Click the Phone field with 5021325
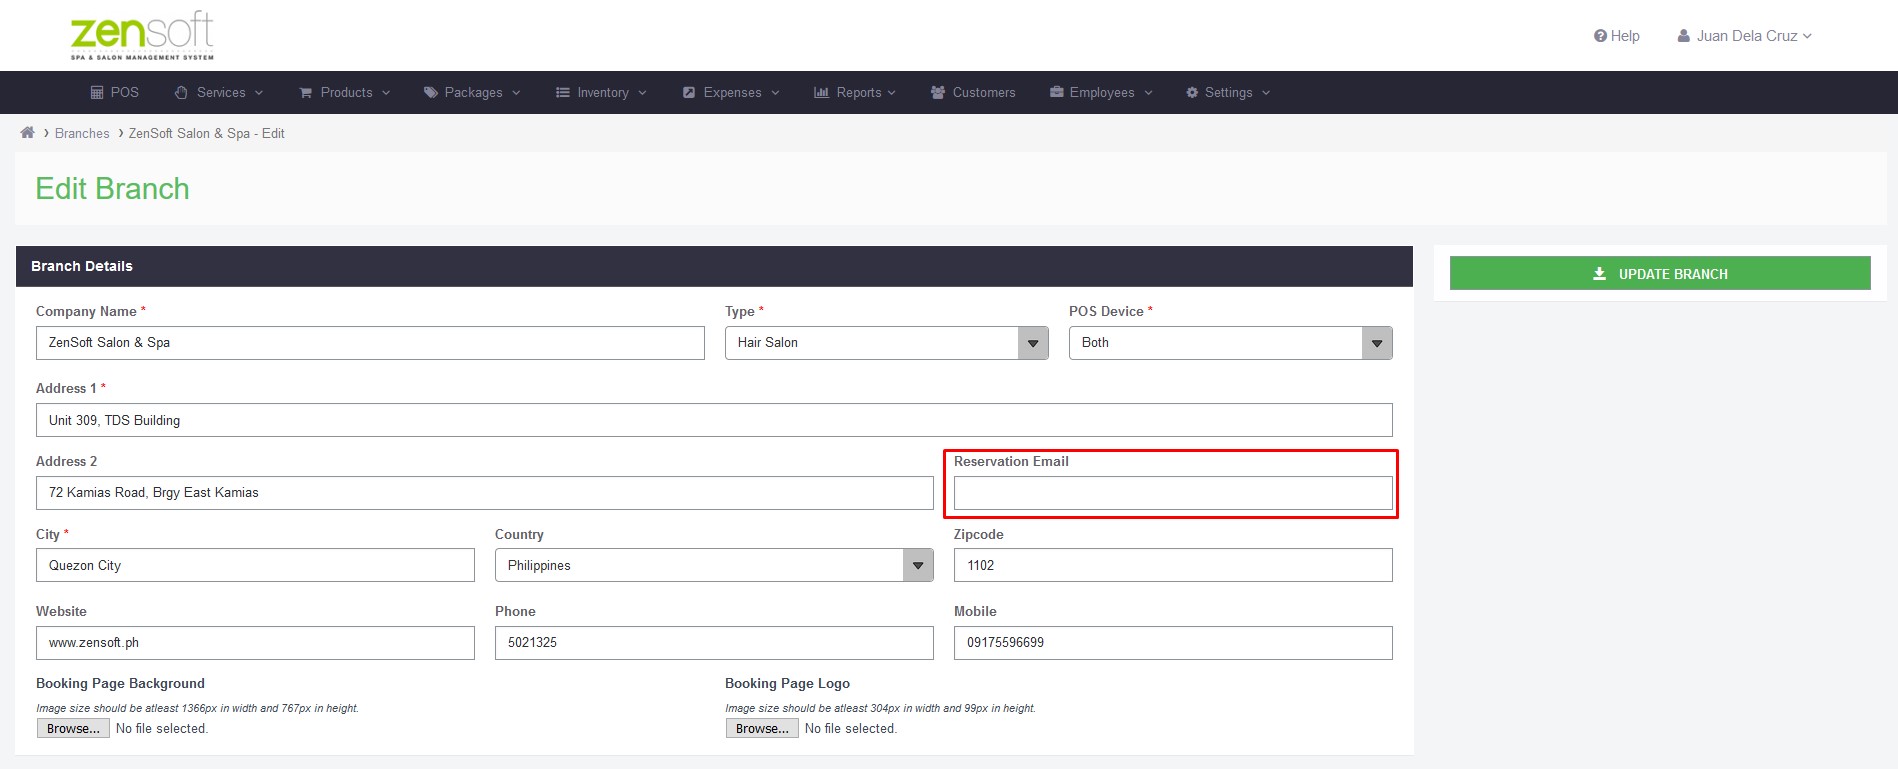The image size is (1898, 769). pos(714,643)
